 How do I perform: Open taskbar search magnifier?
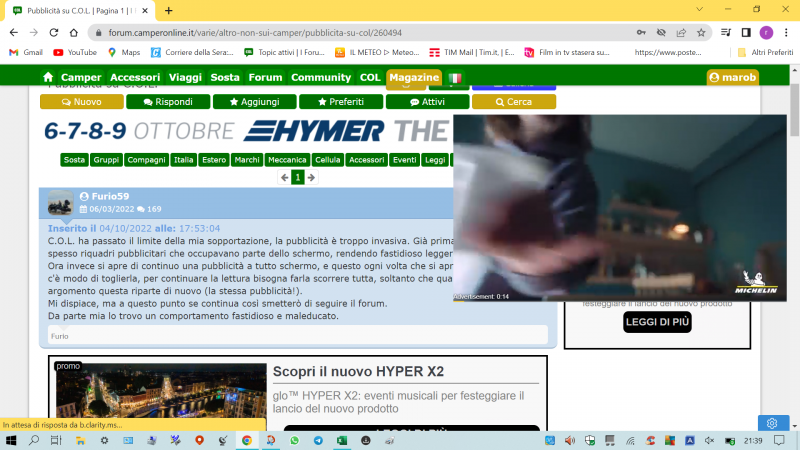click(34, 440)
